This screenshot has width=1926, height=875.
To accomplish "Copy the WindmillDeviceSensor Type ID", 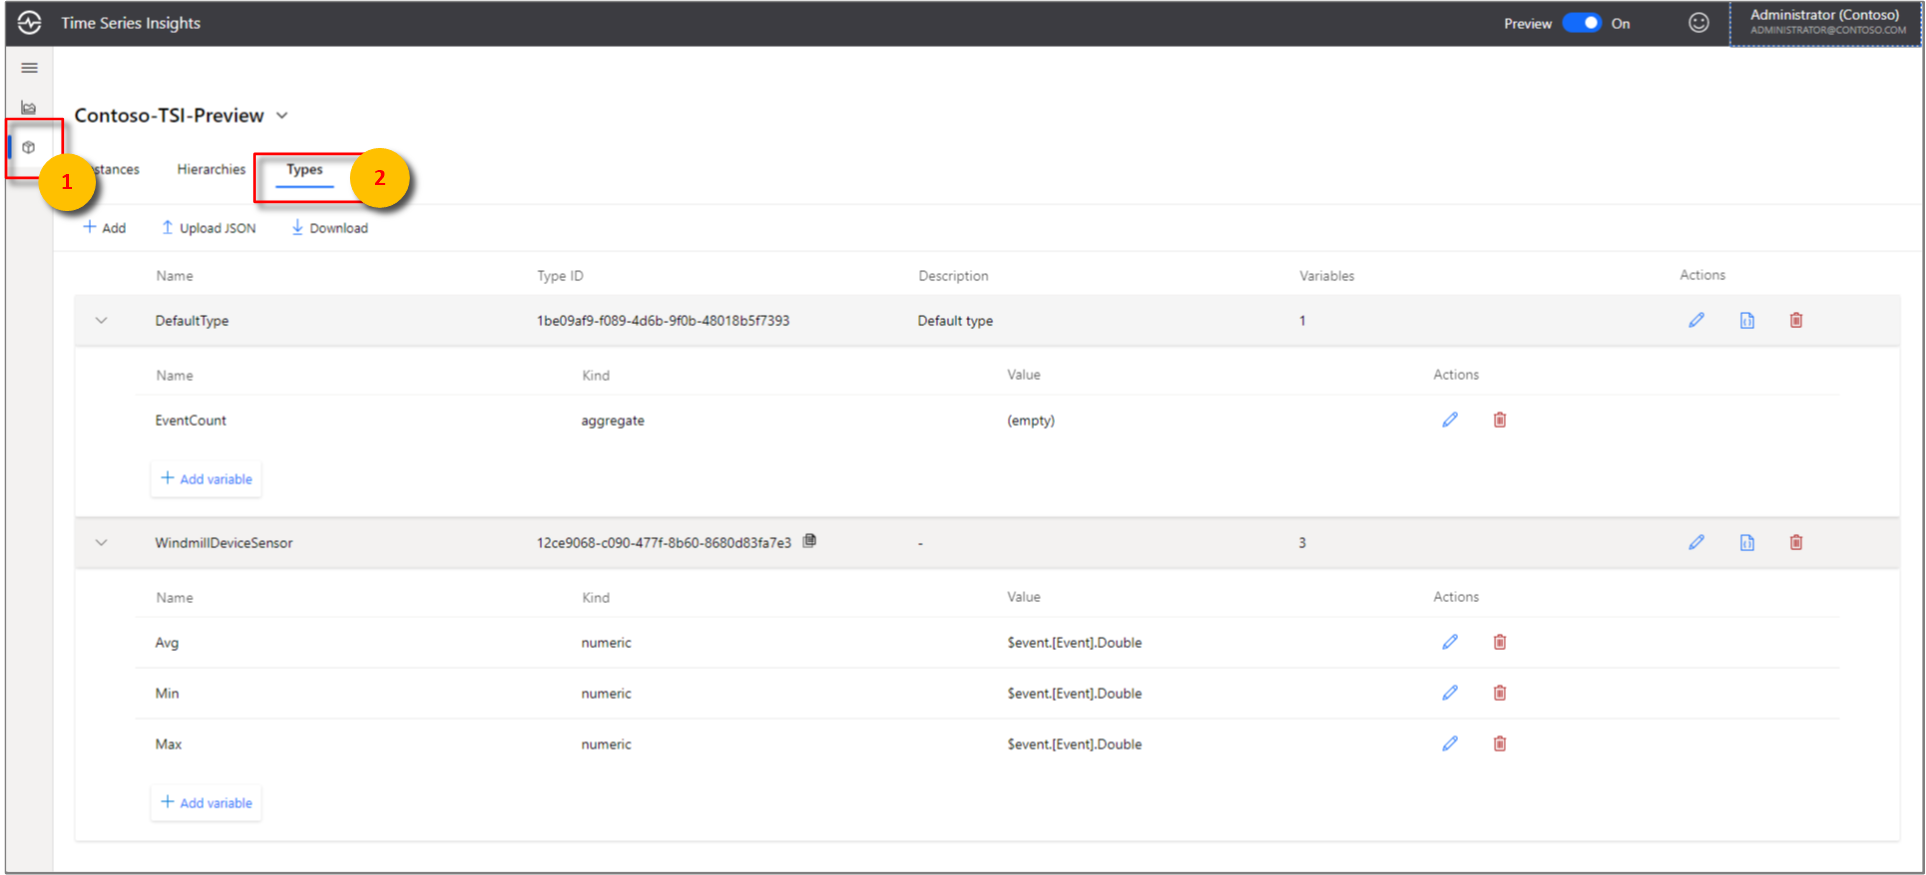I will (809, 541).
